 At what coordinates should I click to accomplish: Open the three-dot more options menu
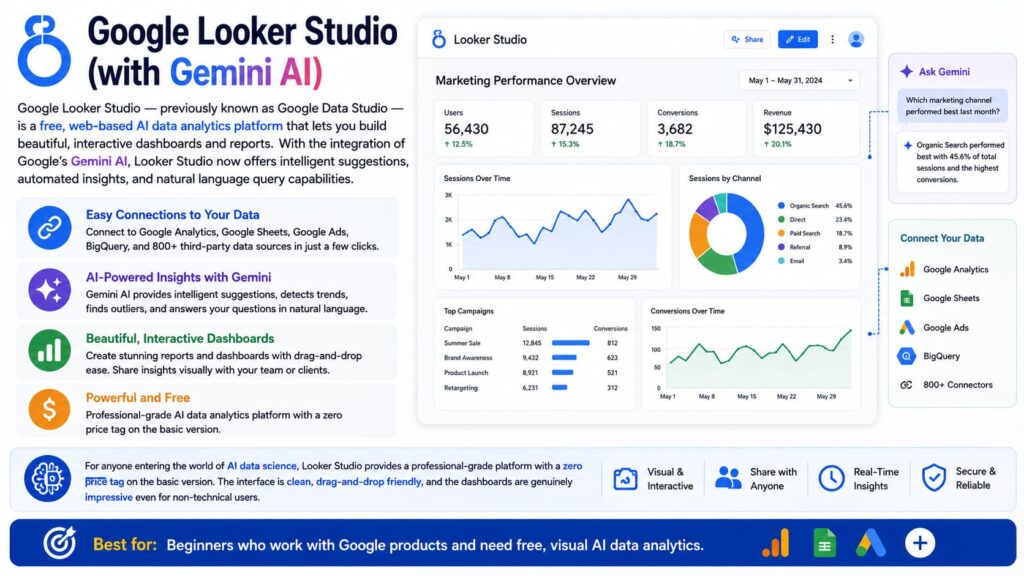[832, 39]
